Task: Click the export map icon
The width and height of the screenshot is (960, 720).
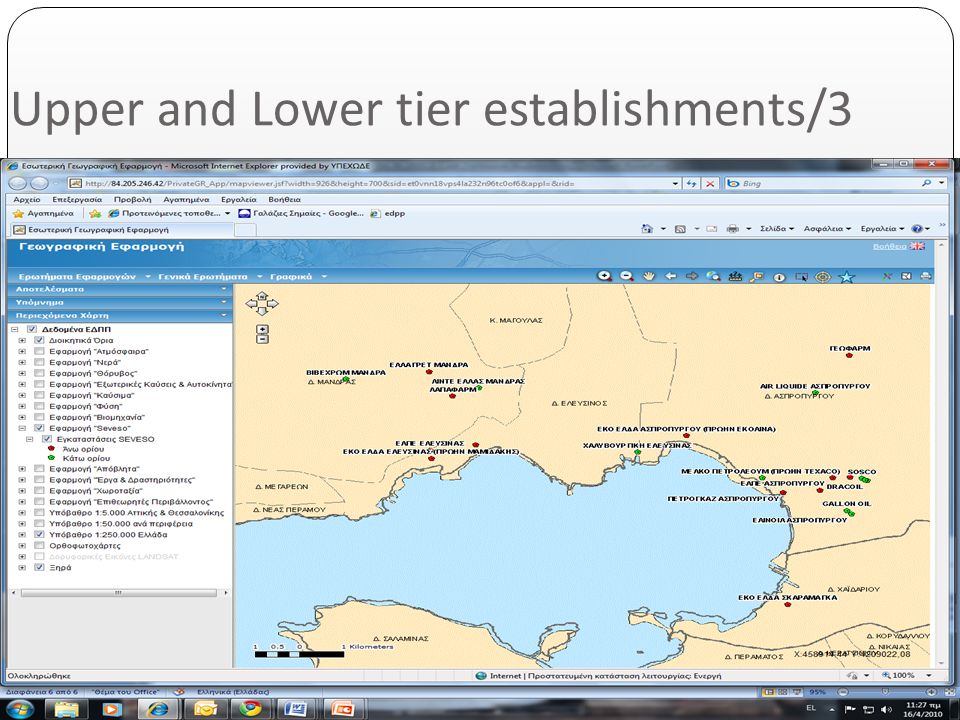Action: [x=906, y=277]
